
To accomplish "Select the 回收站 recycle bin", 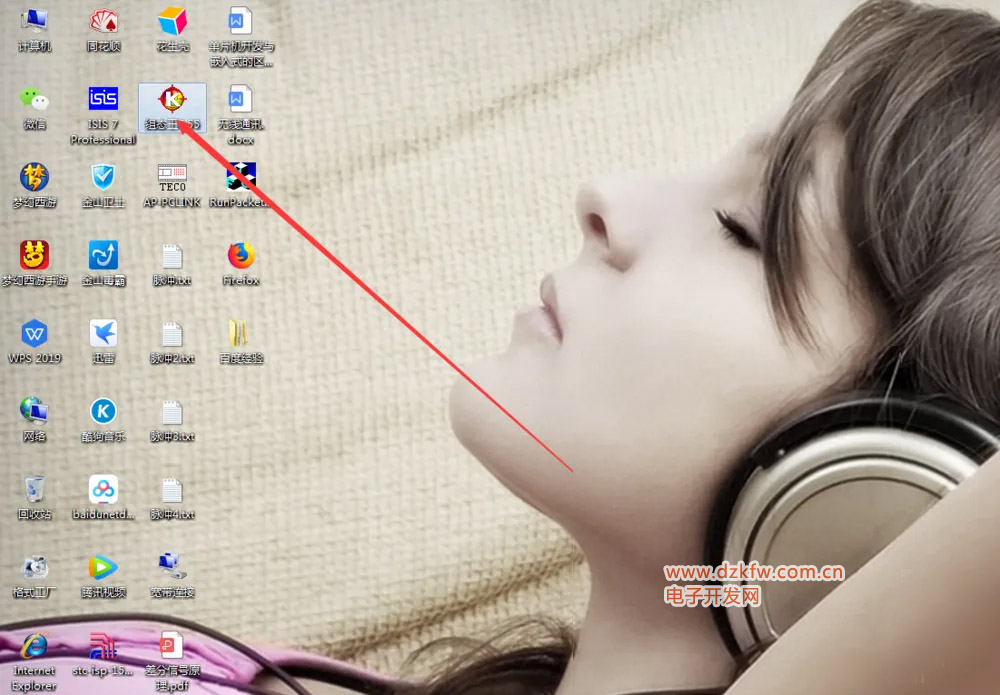I will pyautogui.click(x=35, y=490).
